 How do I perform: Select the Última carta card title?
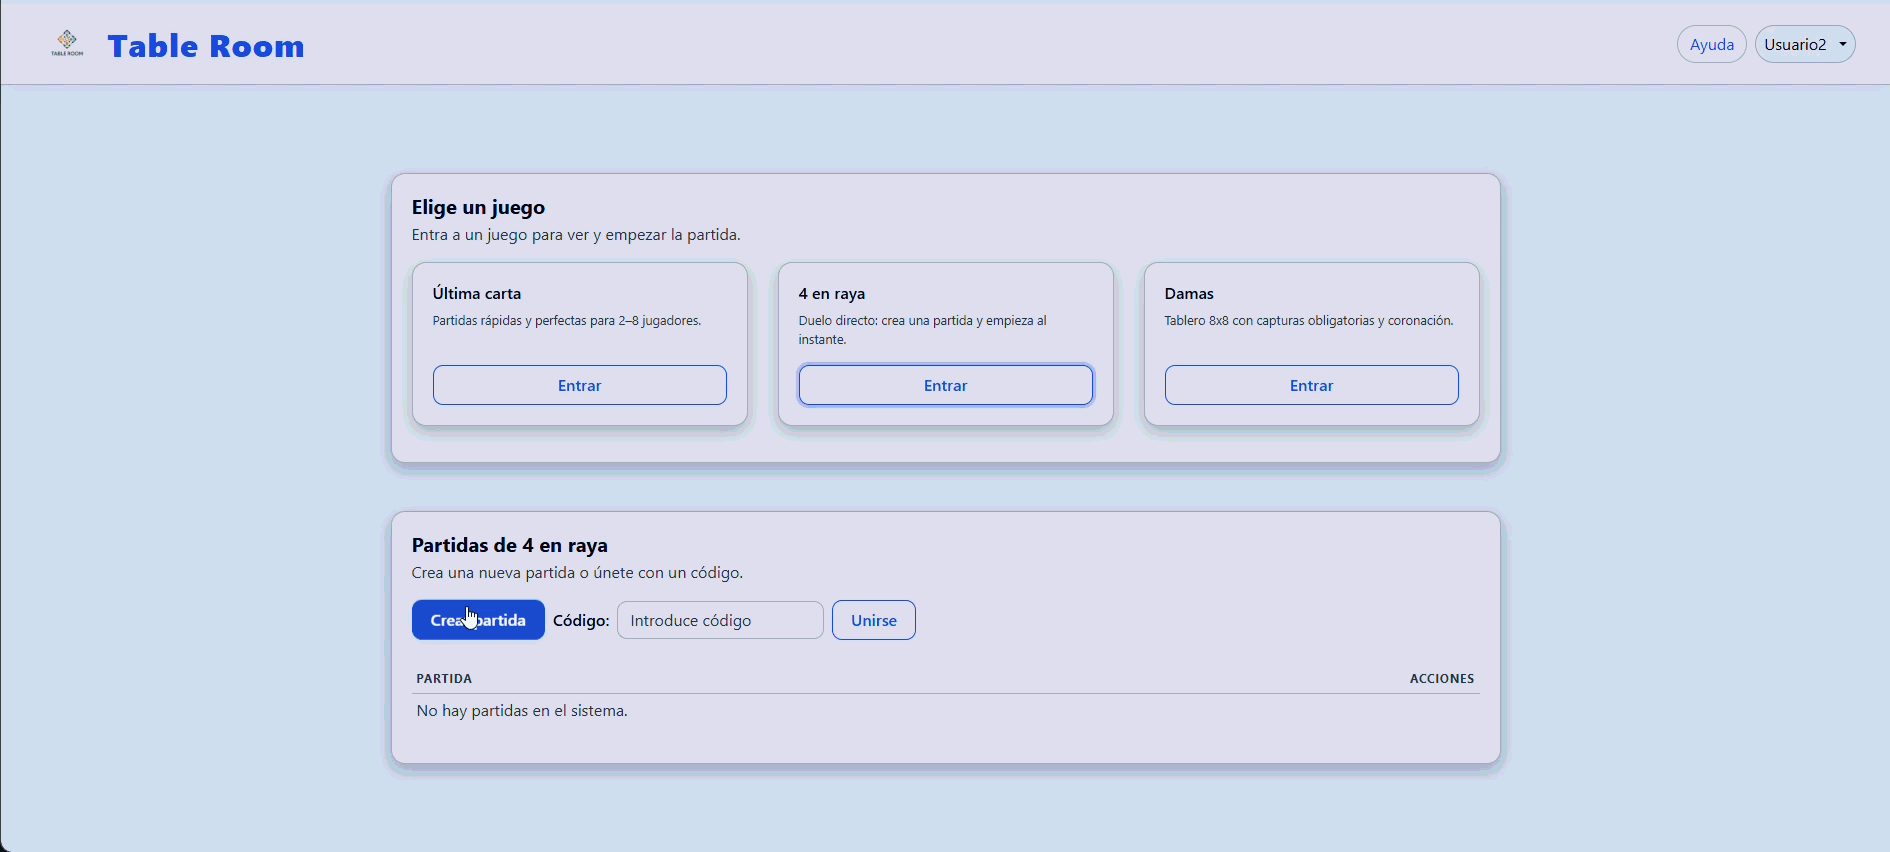[477, 293]
